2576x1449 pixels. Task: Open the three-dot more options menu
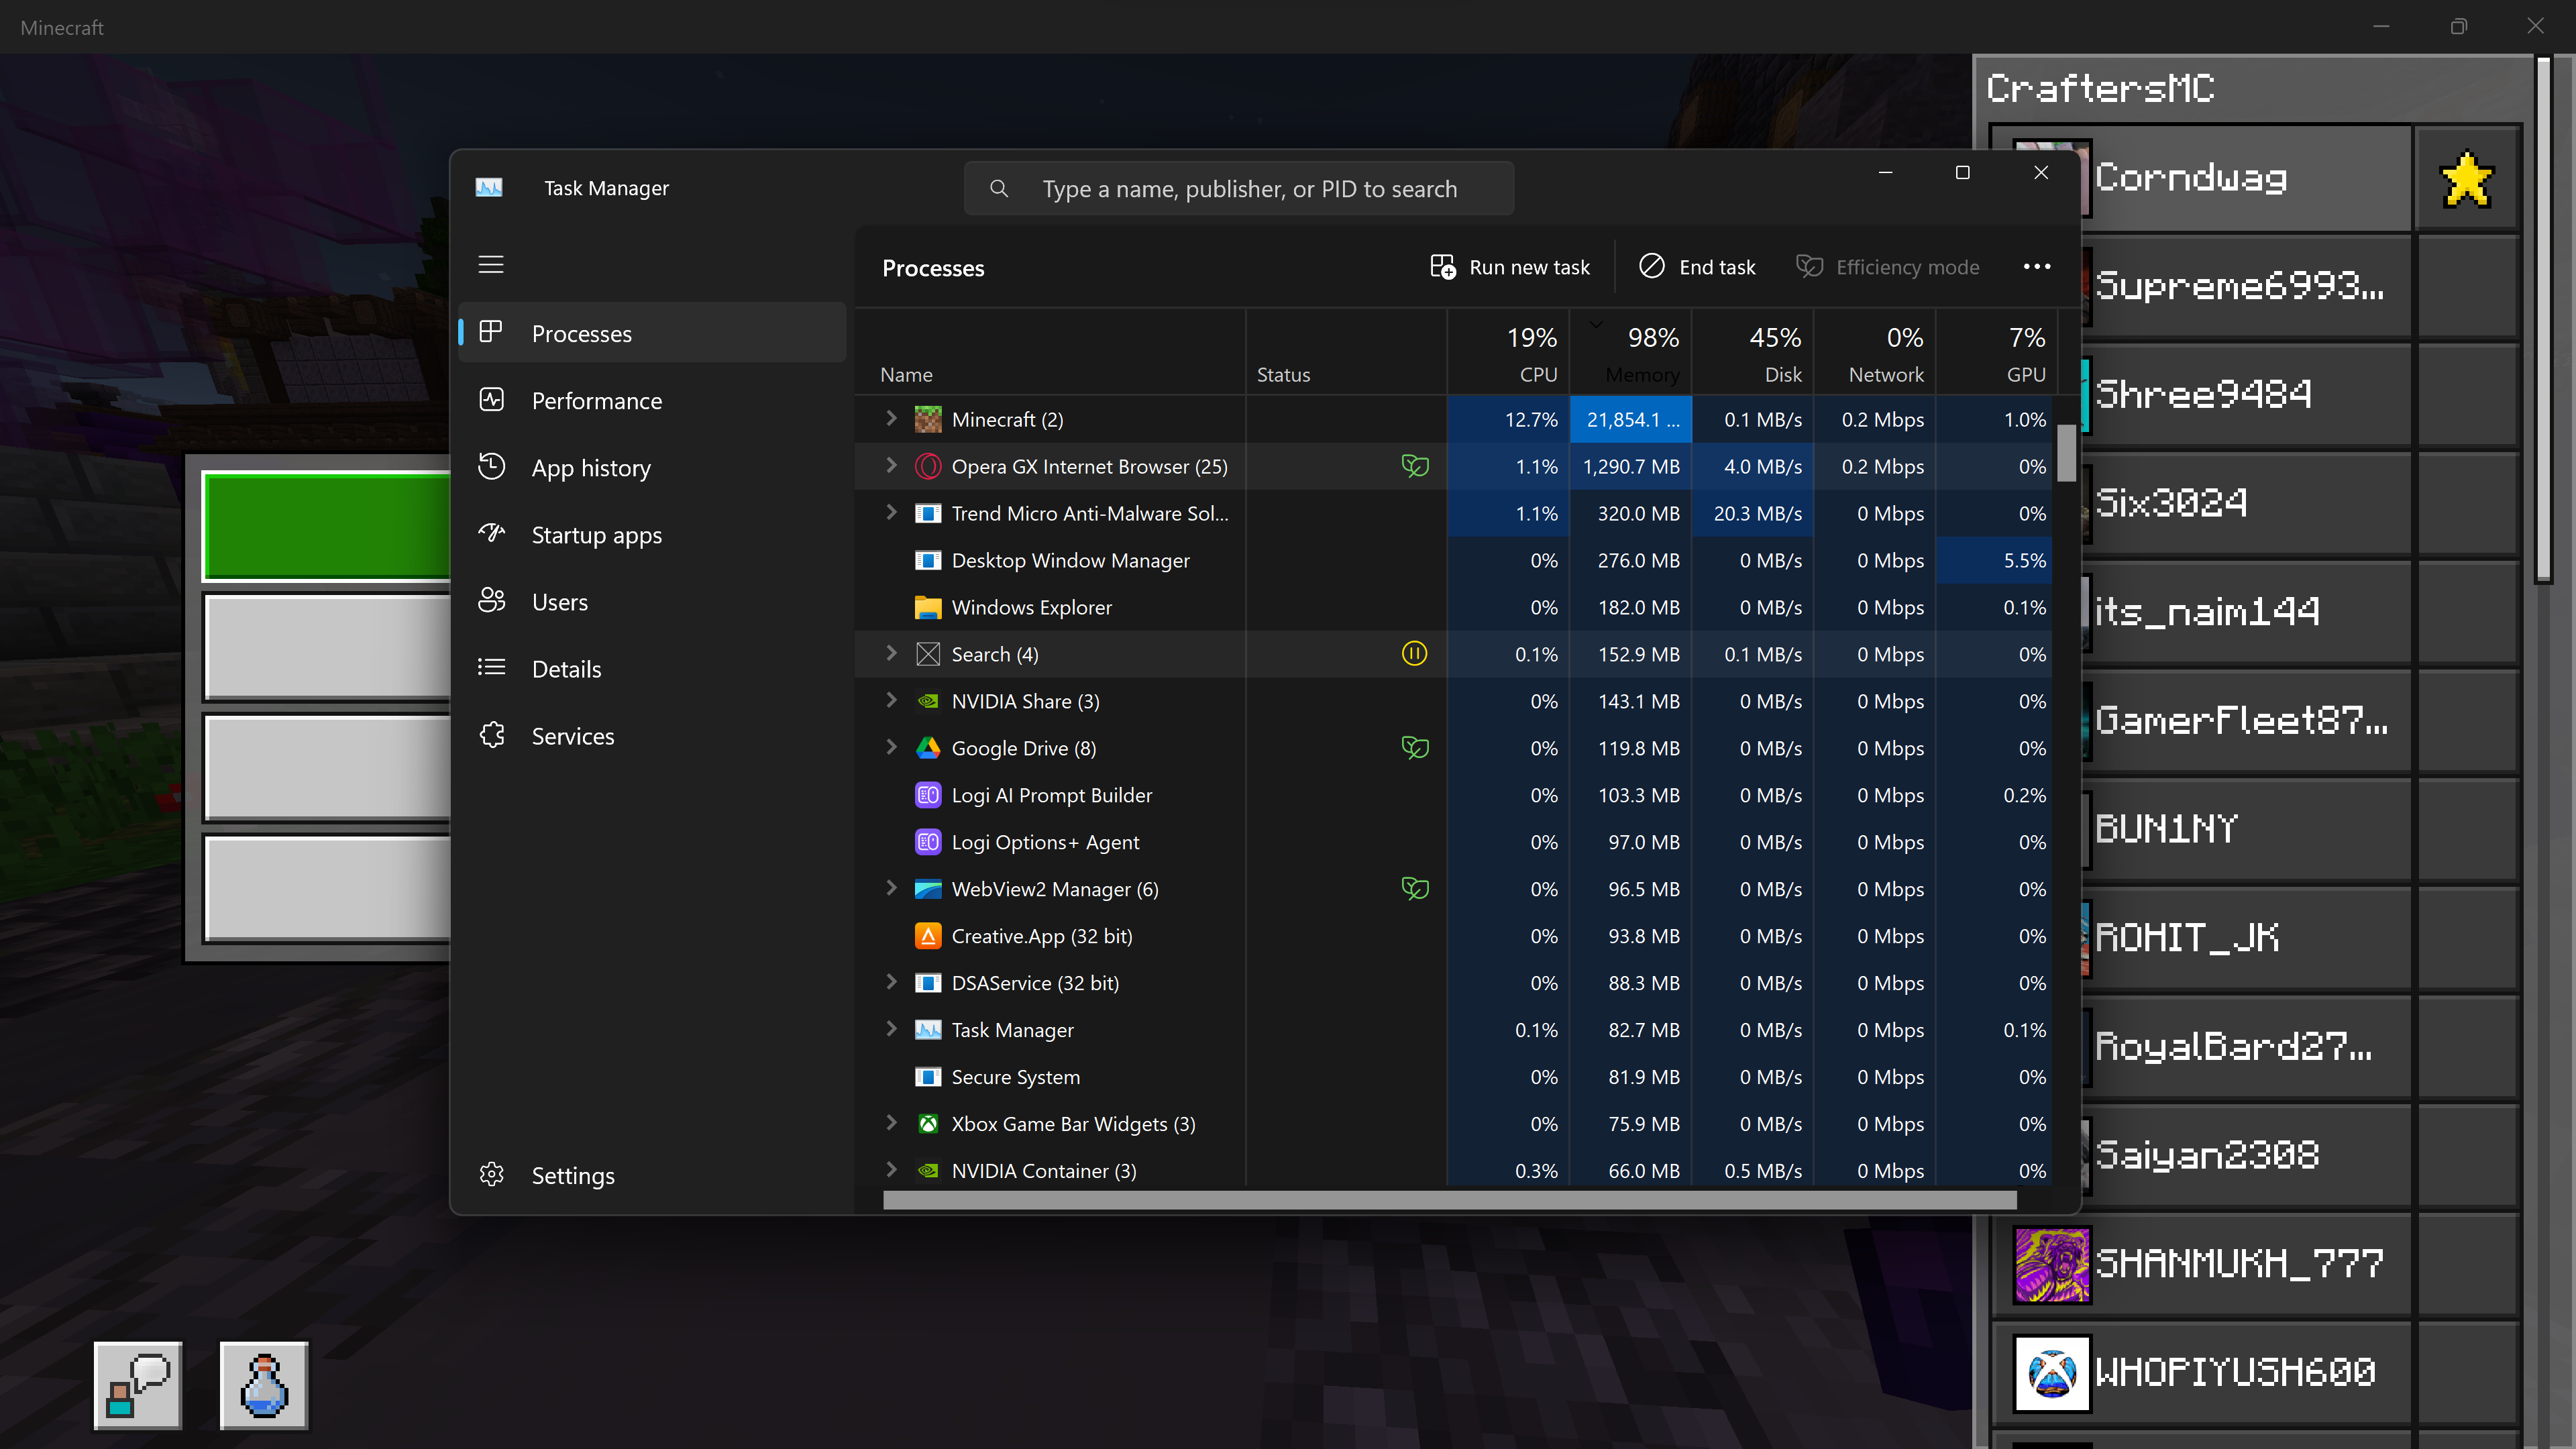[x=2036, y=267]
